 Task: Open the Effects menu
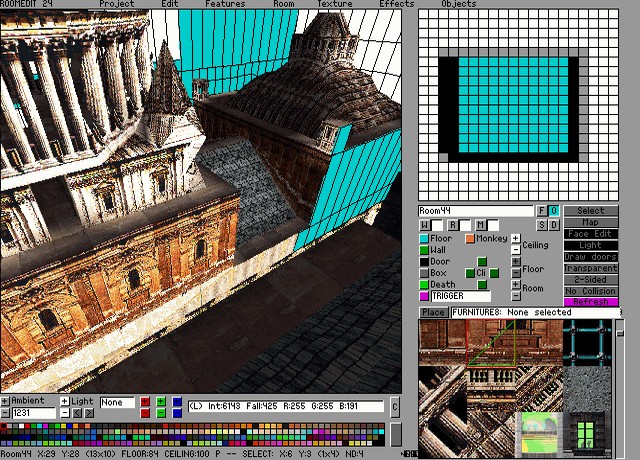[396, 4]
